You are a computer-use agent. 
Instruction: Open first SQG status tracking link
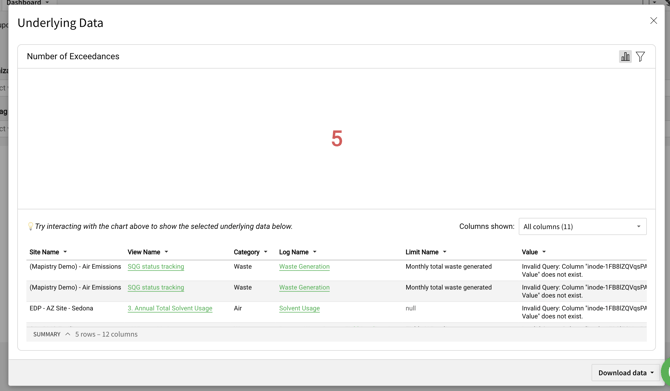coord(156,267)
